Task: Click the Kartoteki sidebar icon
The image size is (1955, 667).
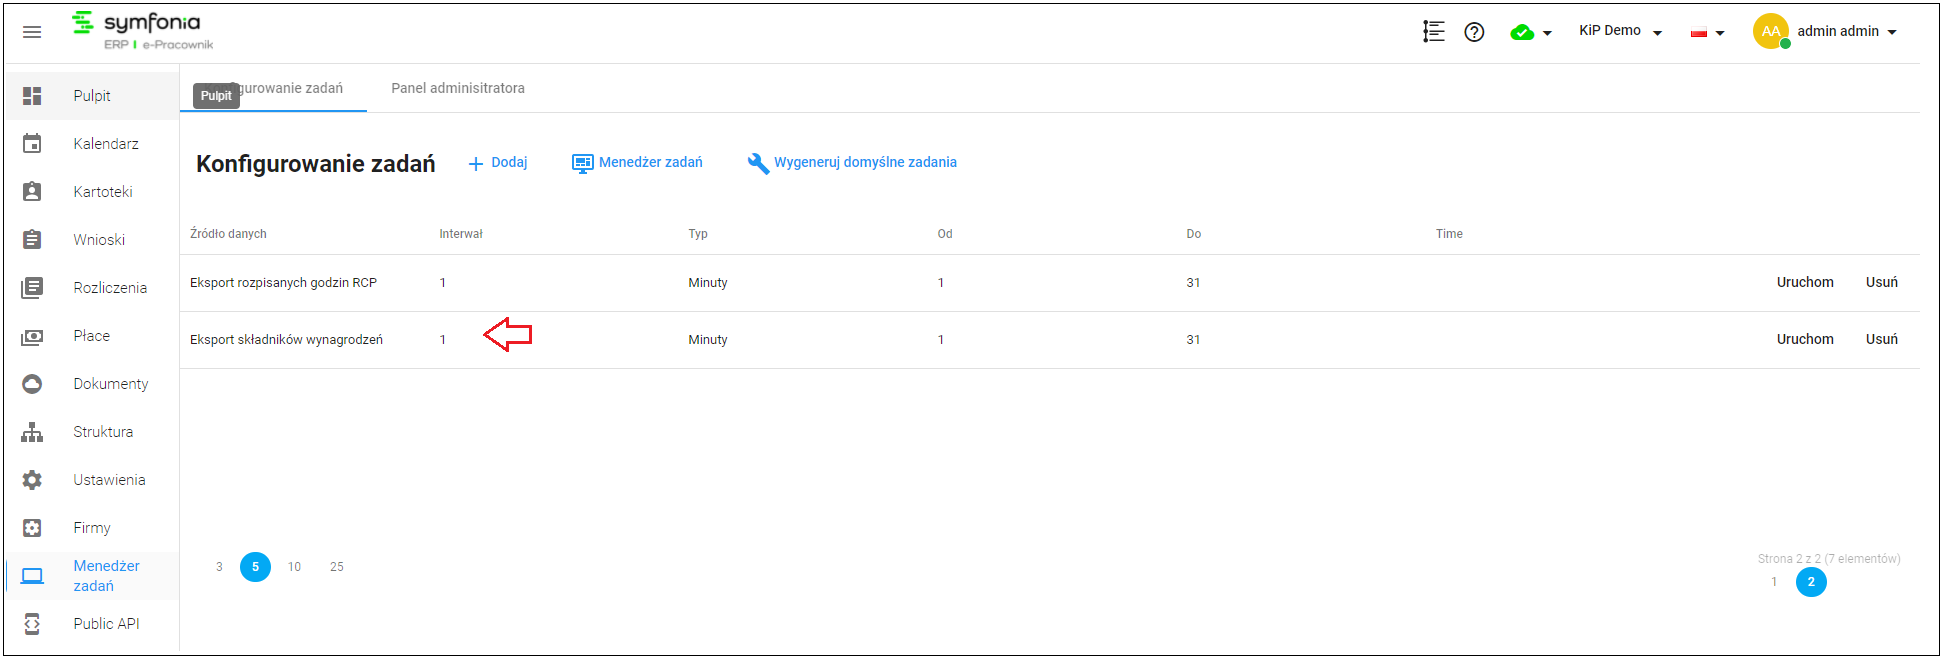Action: pyautogui.click(x=32, y=192)
